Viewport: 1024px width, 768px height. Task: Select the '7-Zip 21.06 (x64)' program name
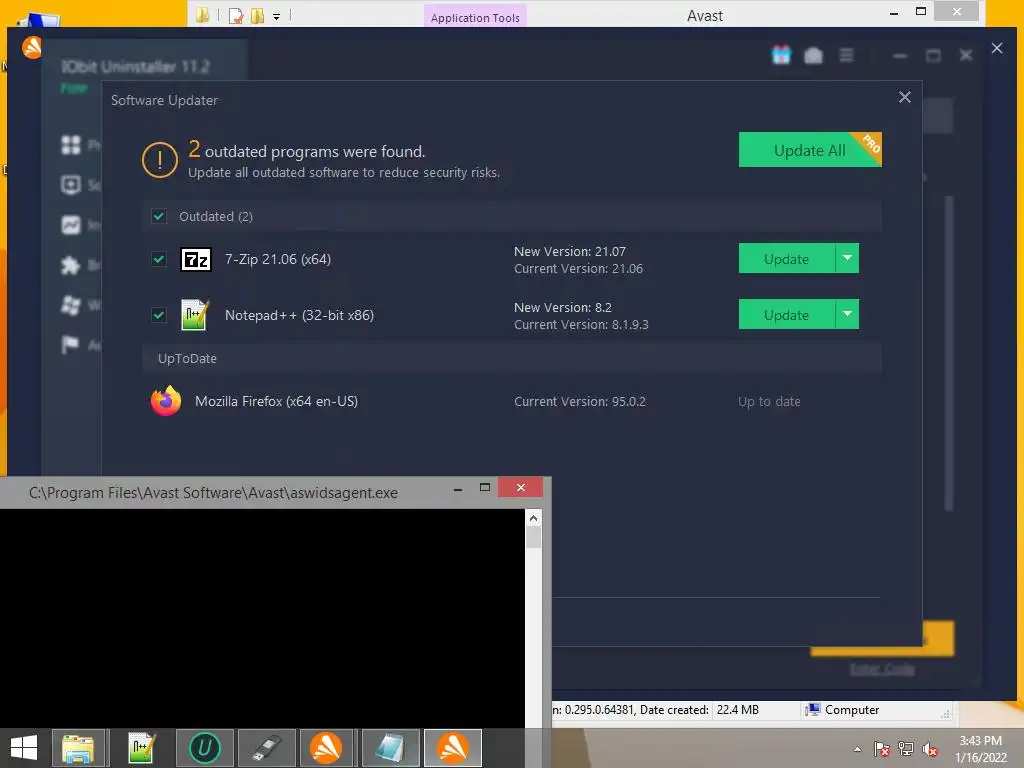click(278, 259)
